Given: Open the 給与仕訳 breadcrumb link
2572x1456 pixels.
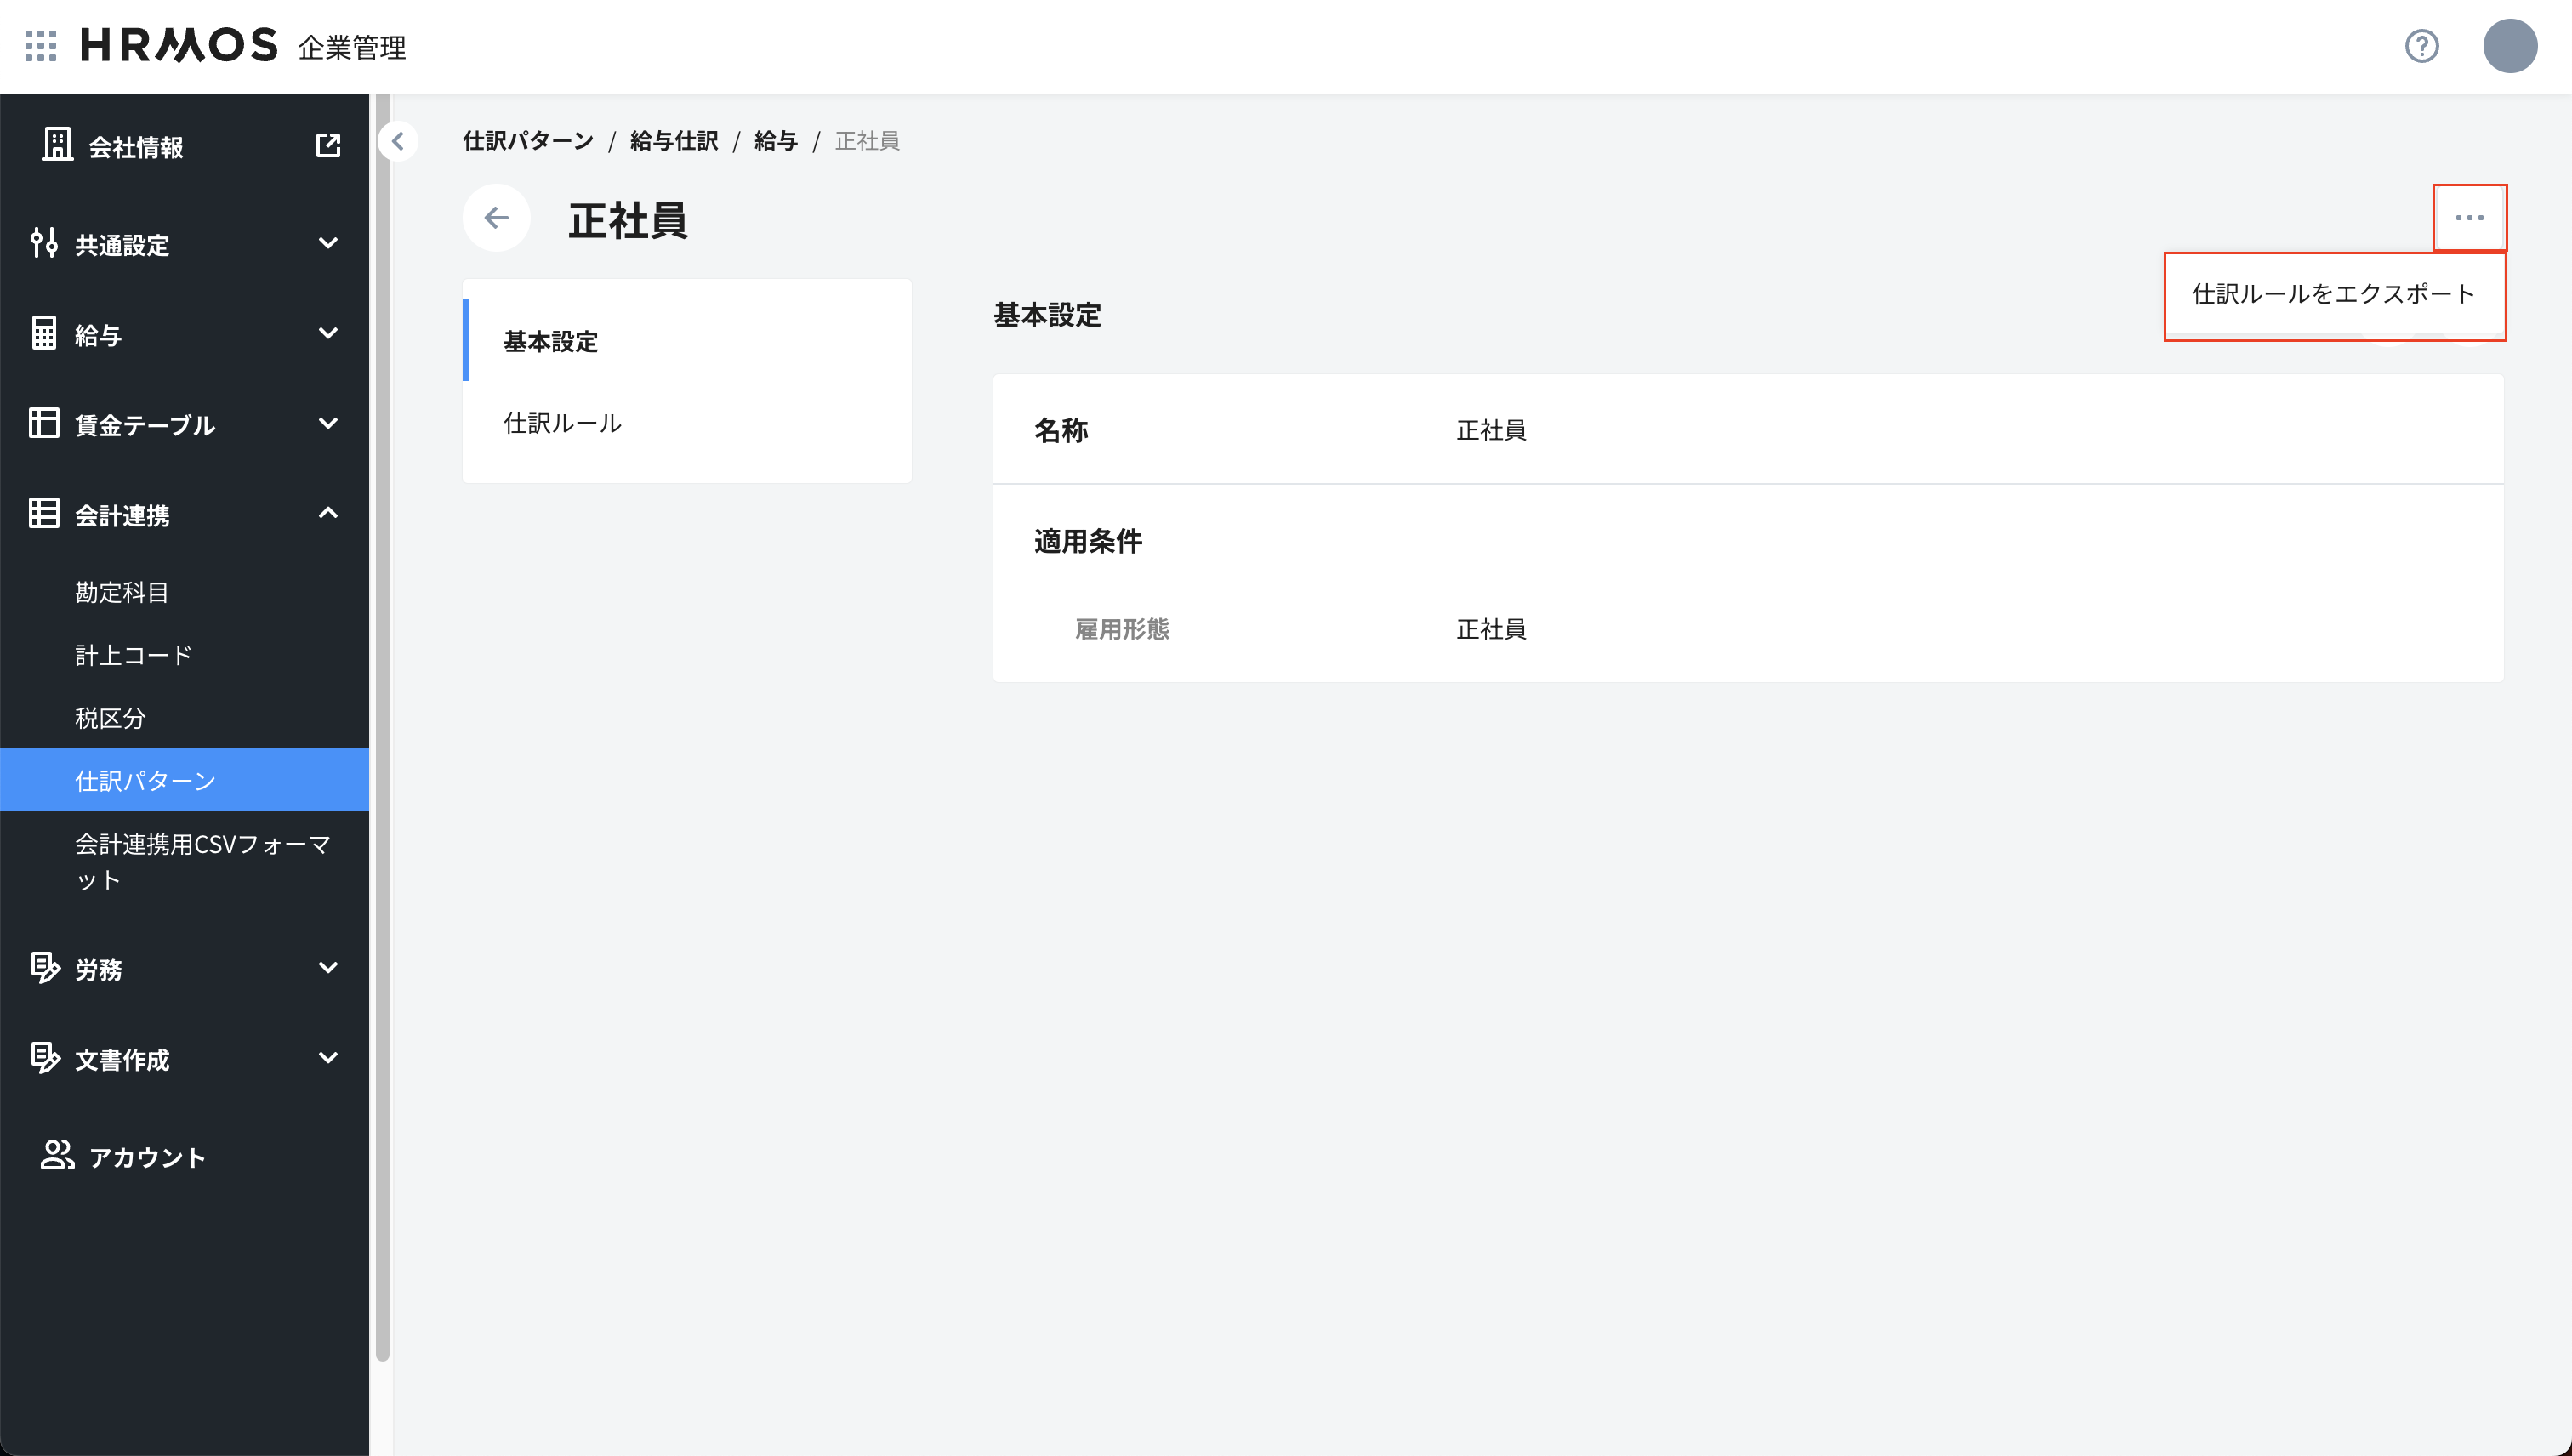Looking at the screenshot, I should click(x=674, y=140).
